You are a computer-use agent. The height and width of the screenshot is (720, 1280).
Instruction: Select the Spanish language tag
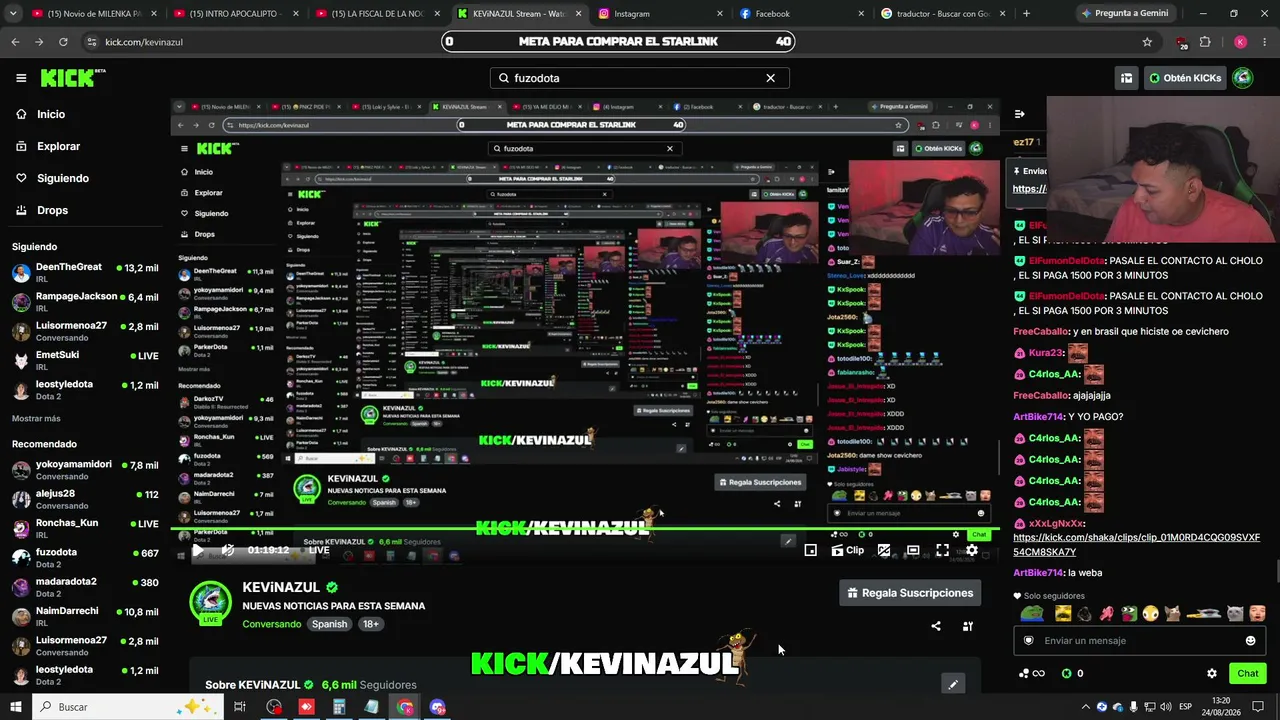click(x=329, y=624)
